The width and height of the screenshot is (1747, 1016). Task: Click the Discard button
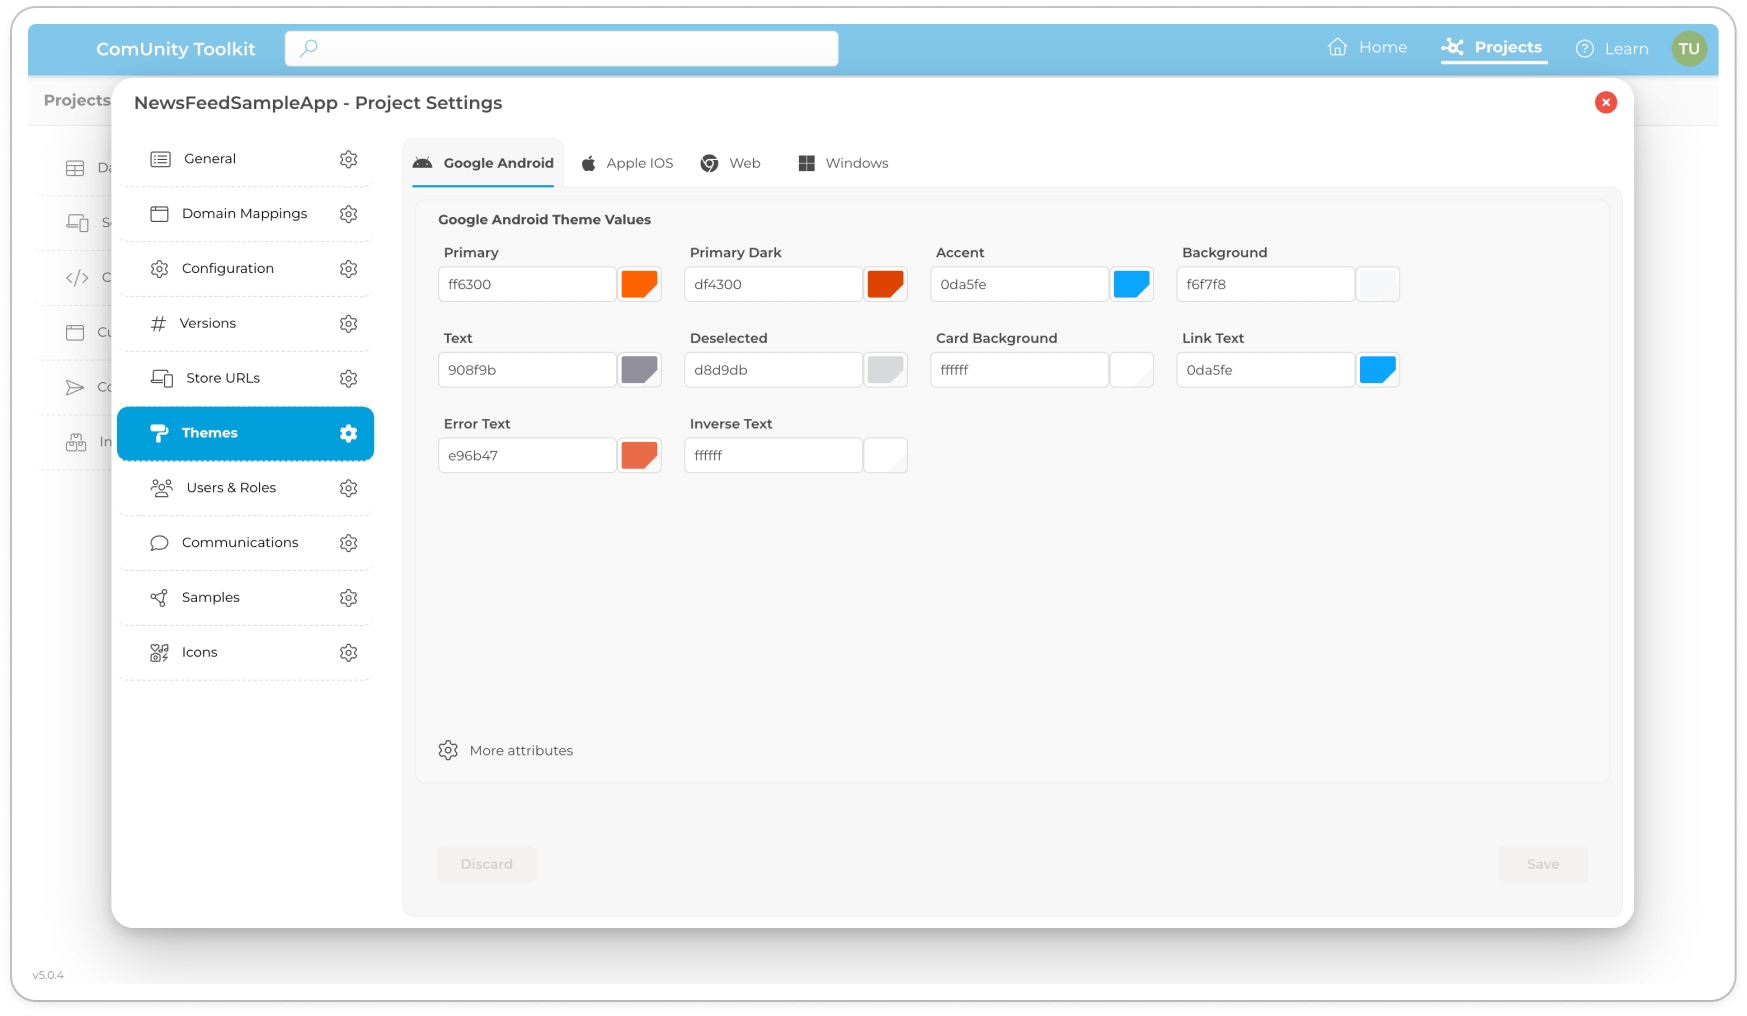click(x=486, y=864)
